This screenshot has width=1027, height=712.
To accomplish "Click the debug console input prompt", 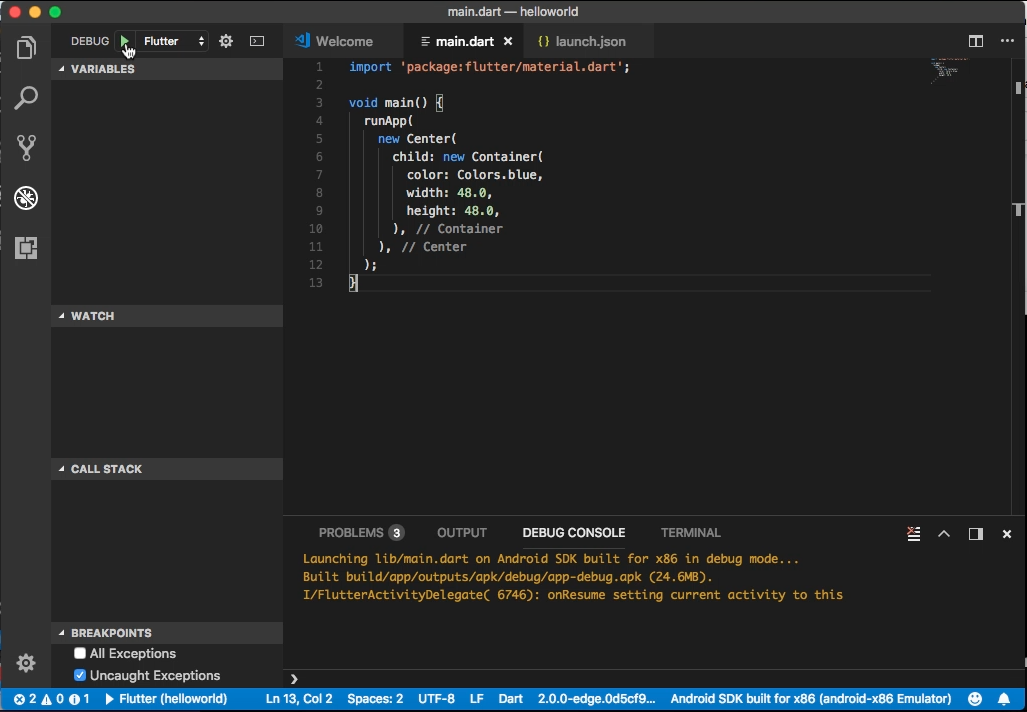I will (655, 679).
